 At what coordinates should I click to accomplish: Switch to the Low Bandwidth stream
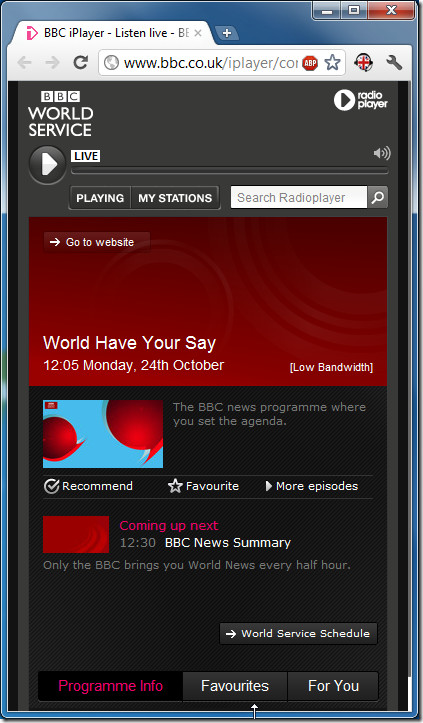coord(331,367)
